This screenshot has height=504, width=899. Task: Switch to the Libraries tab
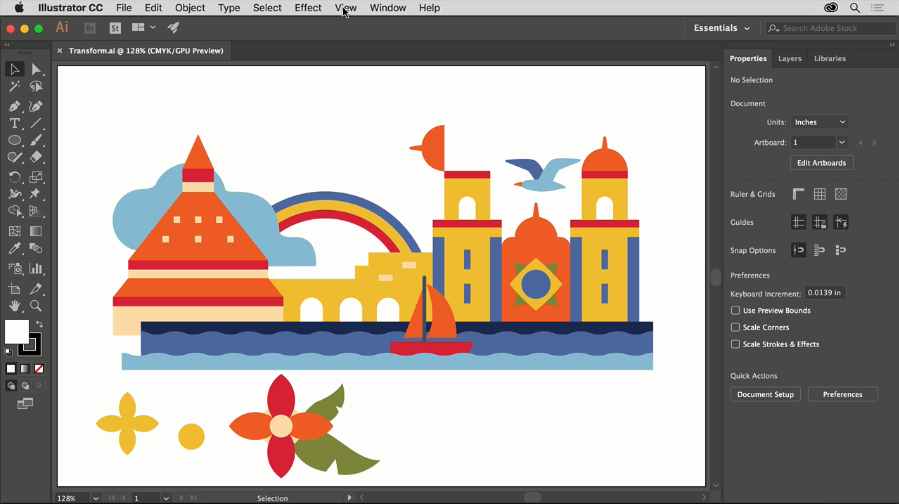point(830,58)
